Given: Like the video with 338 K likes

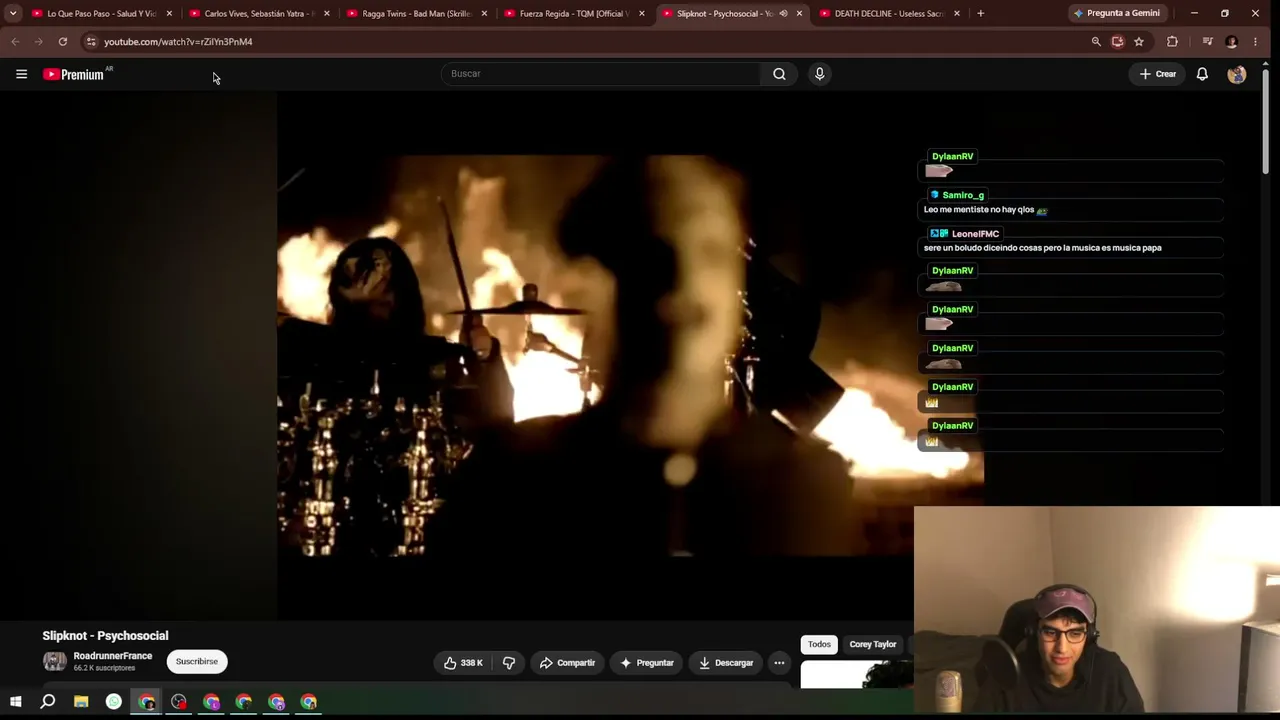Looking at the screenshot, I should (x=464, y=662).
